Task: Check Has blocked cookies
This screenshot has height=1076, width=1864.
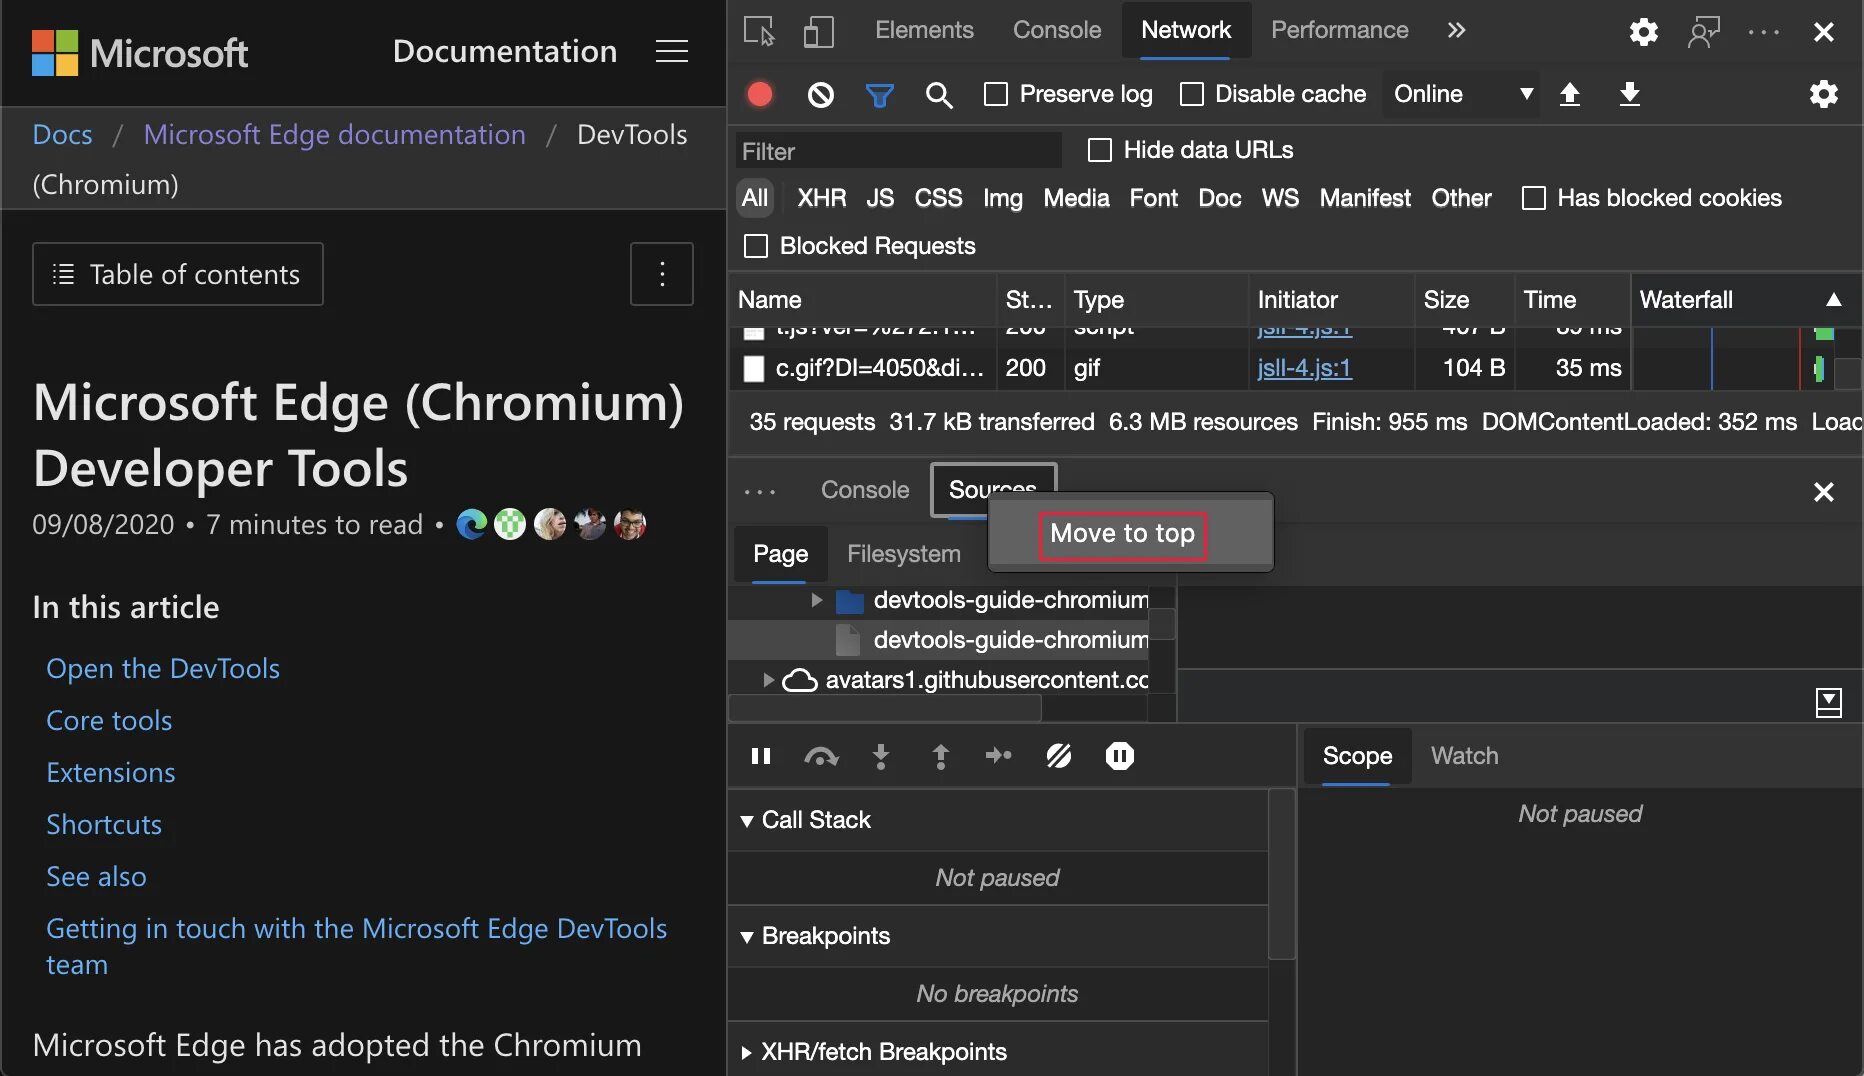Action: click(x=1534, y=198)
